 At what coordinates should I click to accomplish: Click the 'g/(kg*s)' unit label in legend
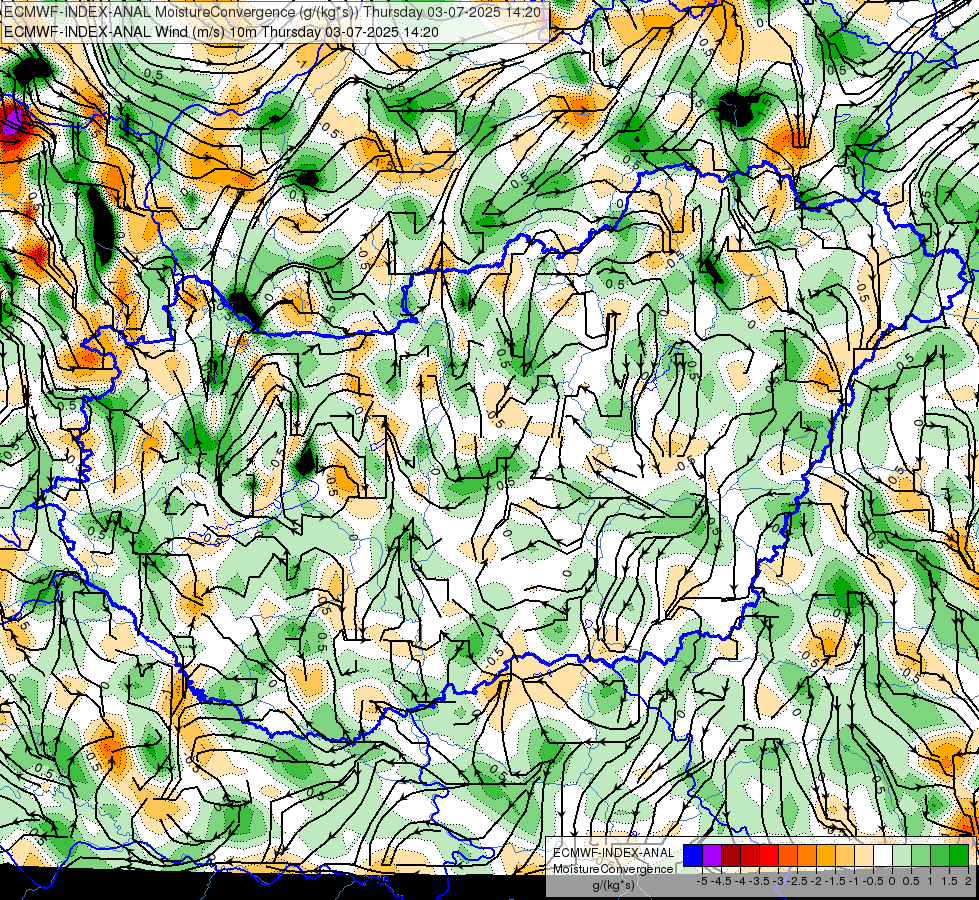tap(613, 886)
